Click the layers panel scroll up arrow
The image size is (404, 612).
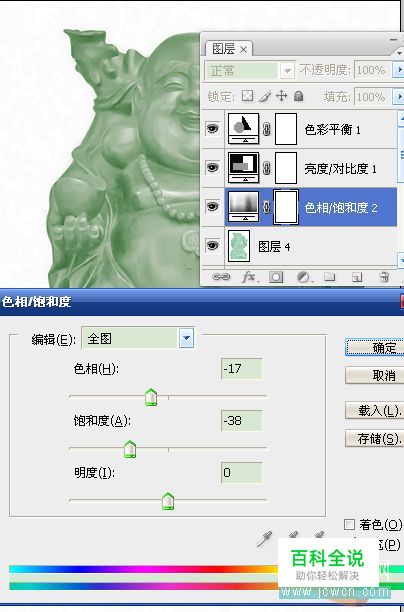[x=401, y=119]
